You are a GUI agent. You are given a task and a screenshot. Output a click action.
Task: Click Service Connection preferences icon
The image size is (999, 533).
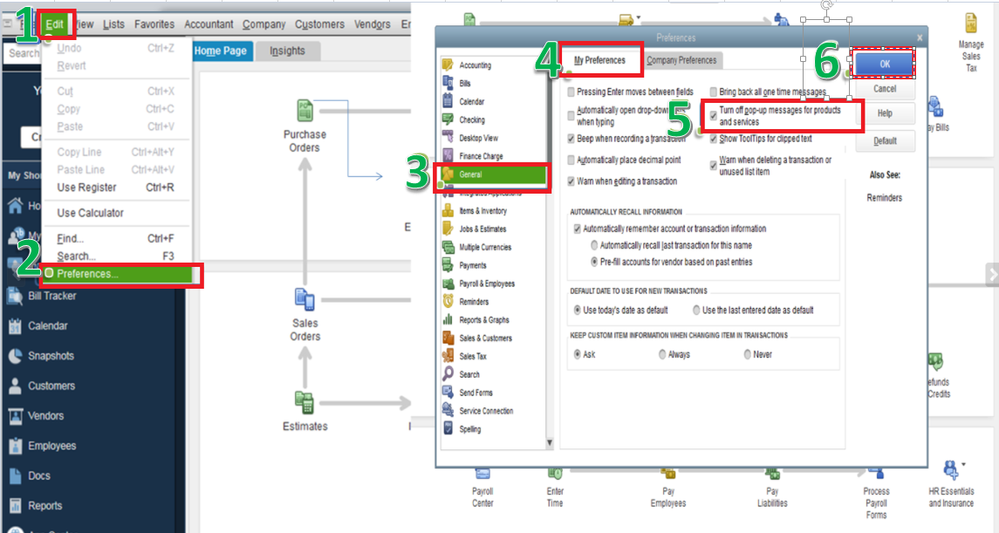(x=448, y=410)
